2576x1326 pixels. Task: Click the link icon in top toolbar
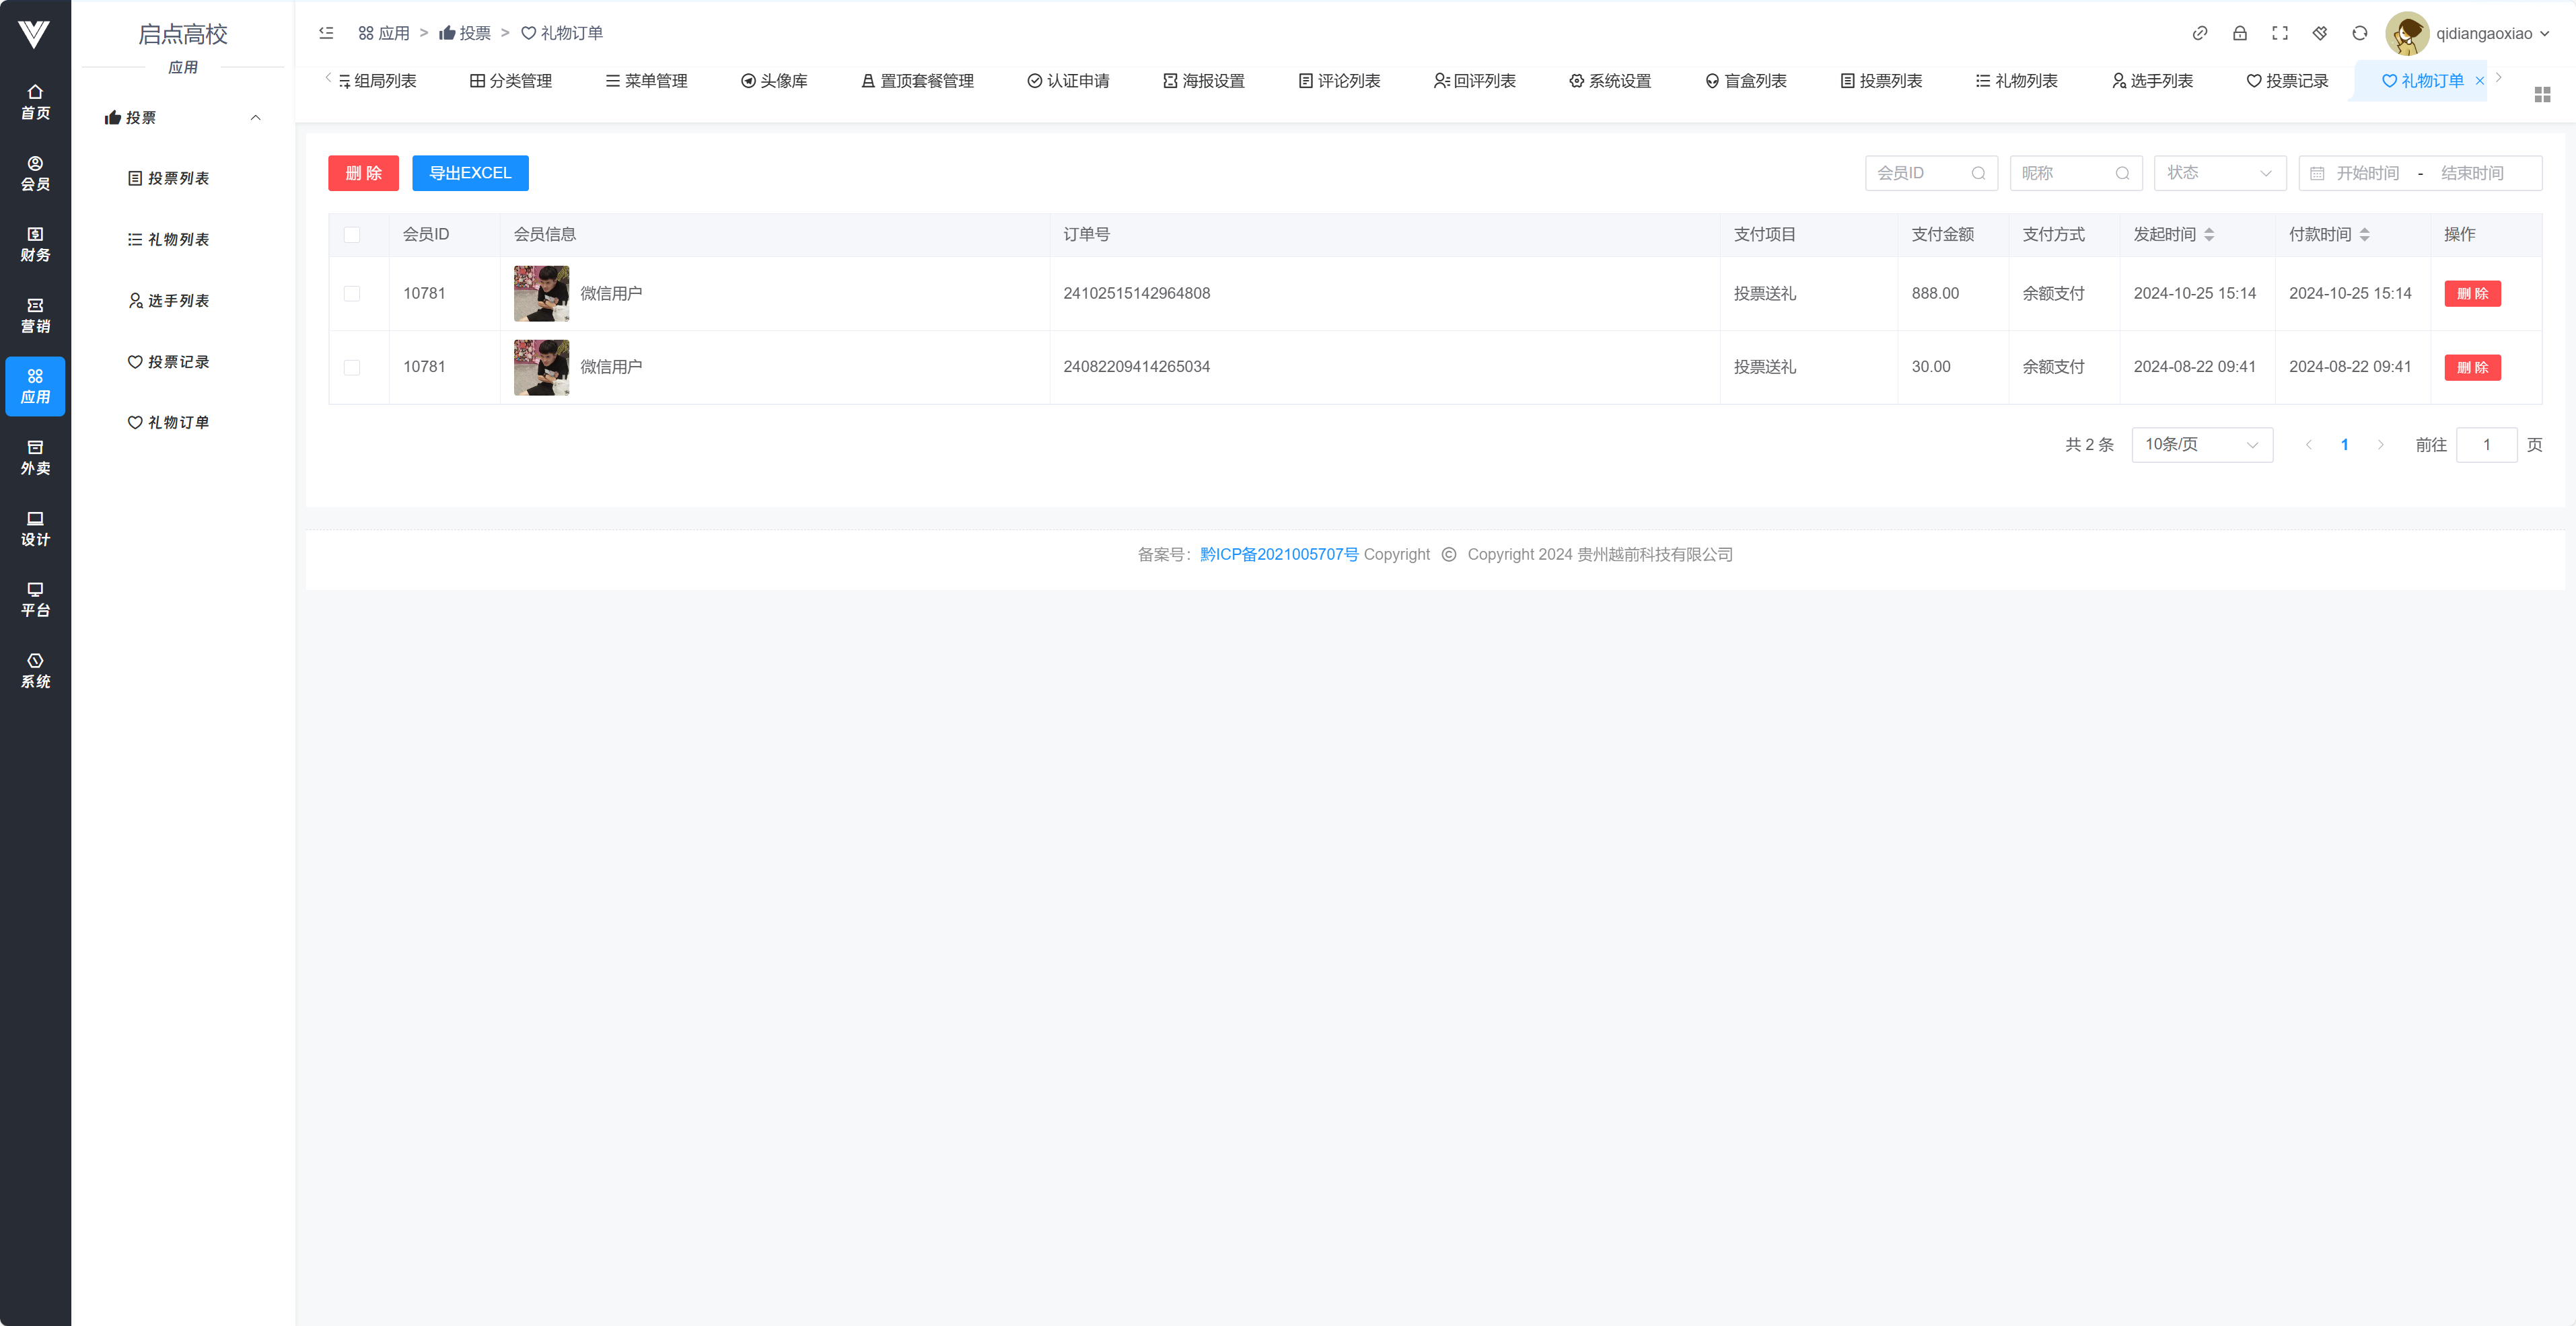click(2199, 33)
